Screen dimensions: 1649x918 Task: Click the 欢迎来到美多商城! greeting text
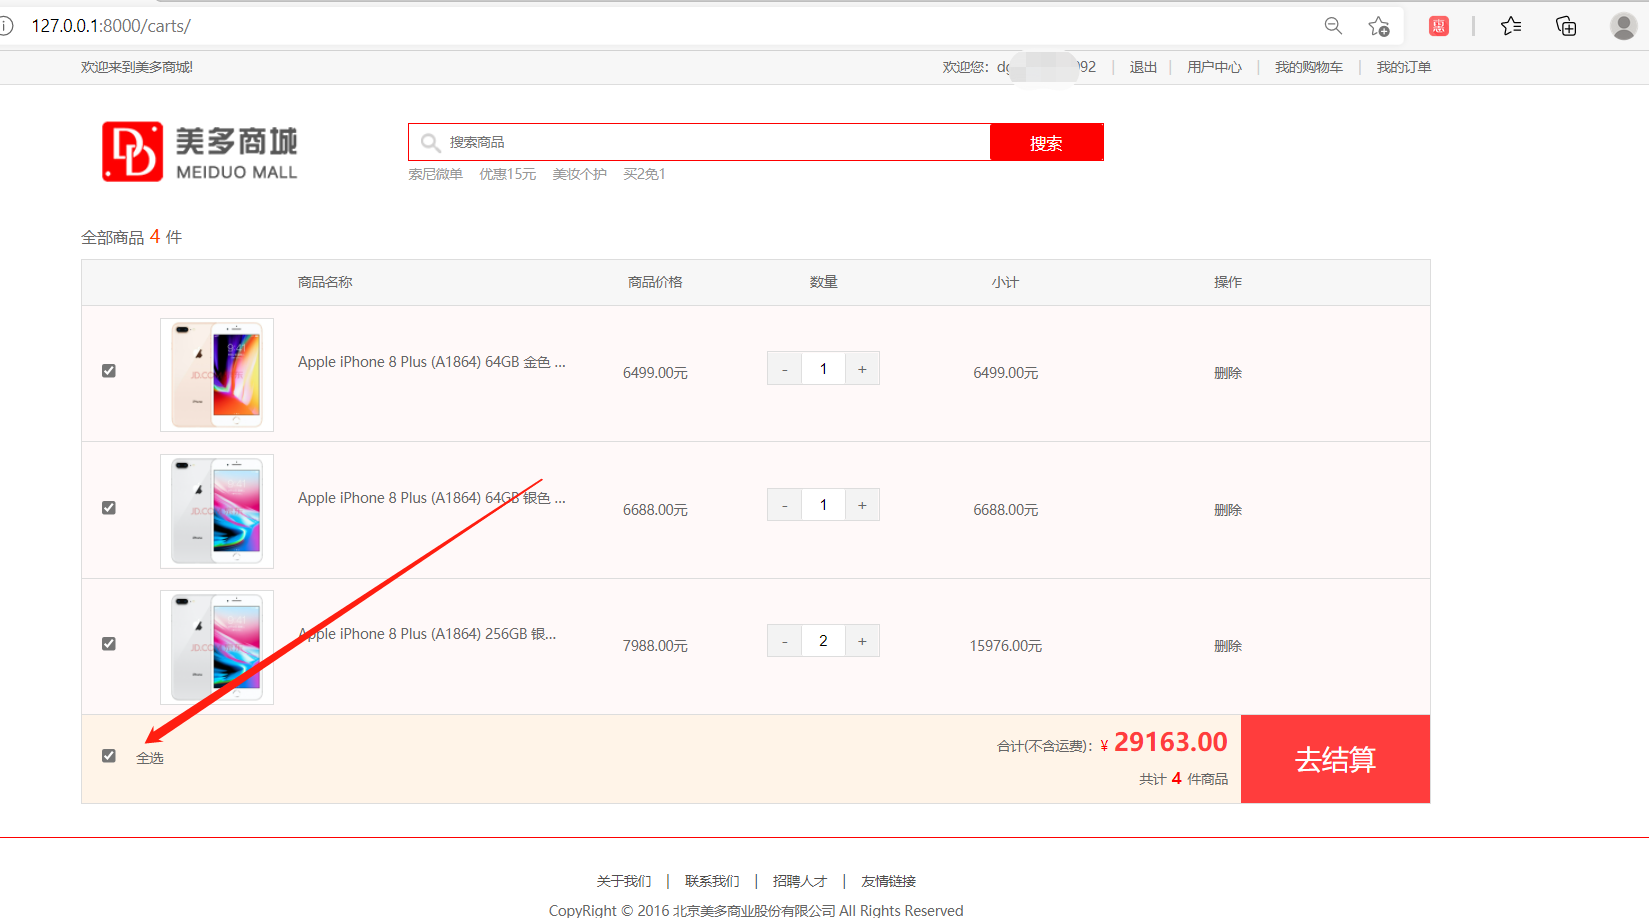coord(137,67)
